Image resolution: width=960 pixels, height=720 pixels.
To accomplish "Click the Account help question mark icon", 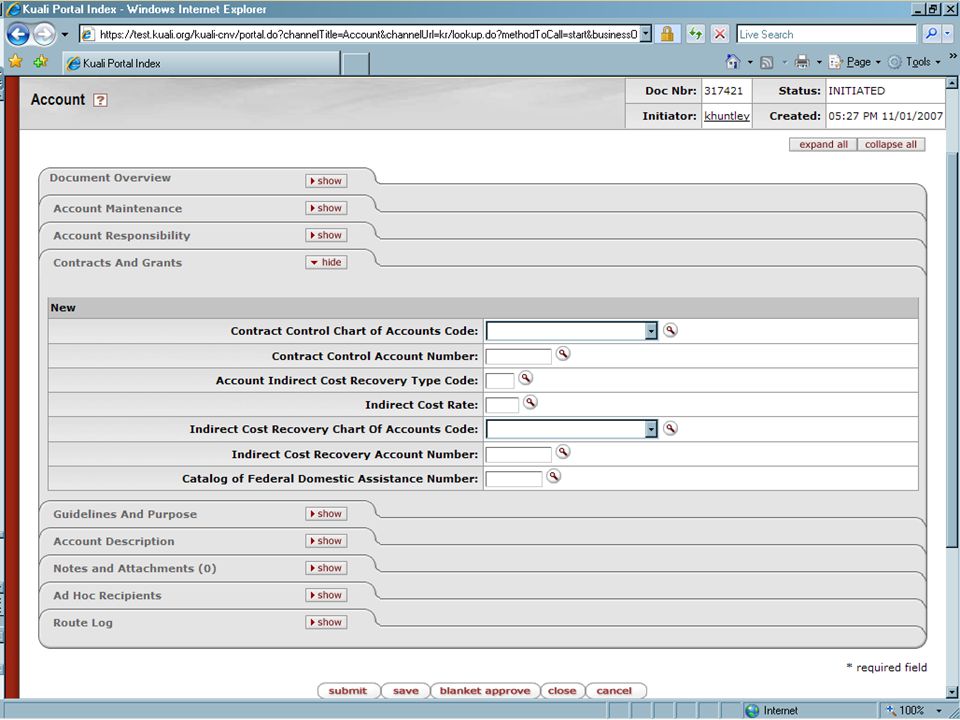I will 100,100.
